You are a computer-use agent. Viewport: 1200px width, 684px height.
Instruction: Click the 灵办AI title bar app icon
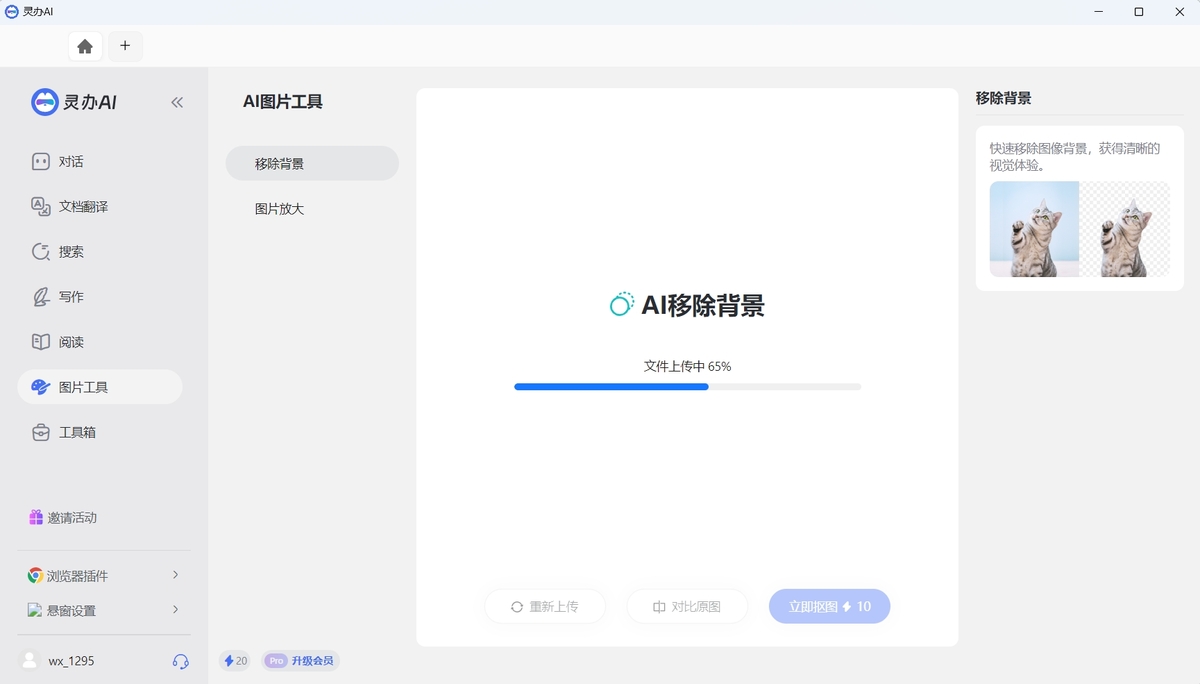[x=12, y=12]
